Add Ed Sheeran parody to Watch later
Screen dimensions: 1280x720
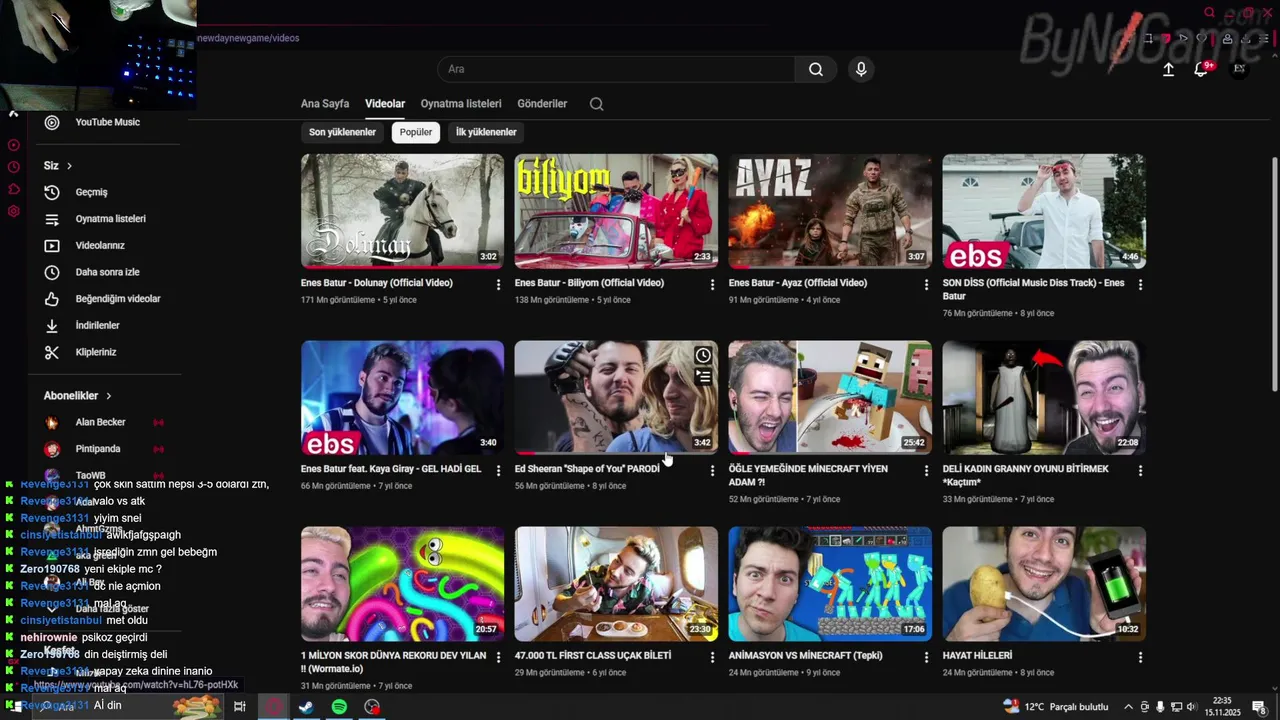coord(703,356)
